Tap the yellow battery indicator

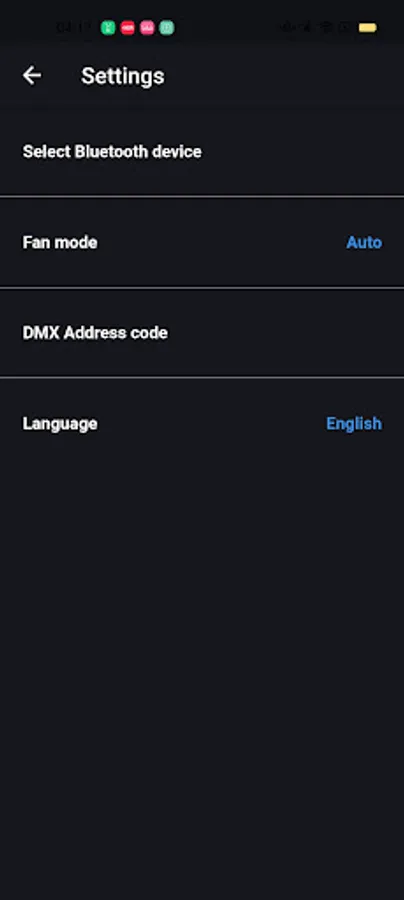(x=368, y=28)
